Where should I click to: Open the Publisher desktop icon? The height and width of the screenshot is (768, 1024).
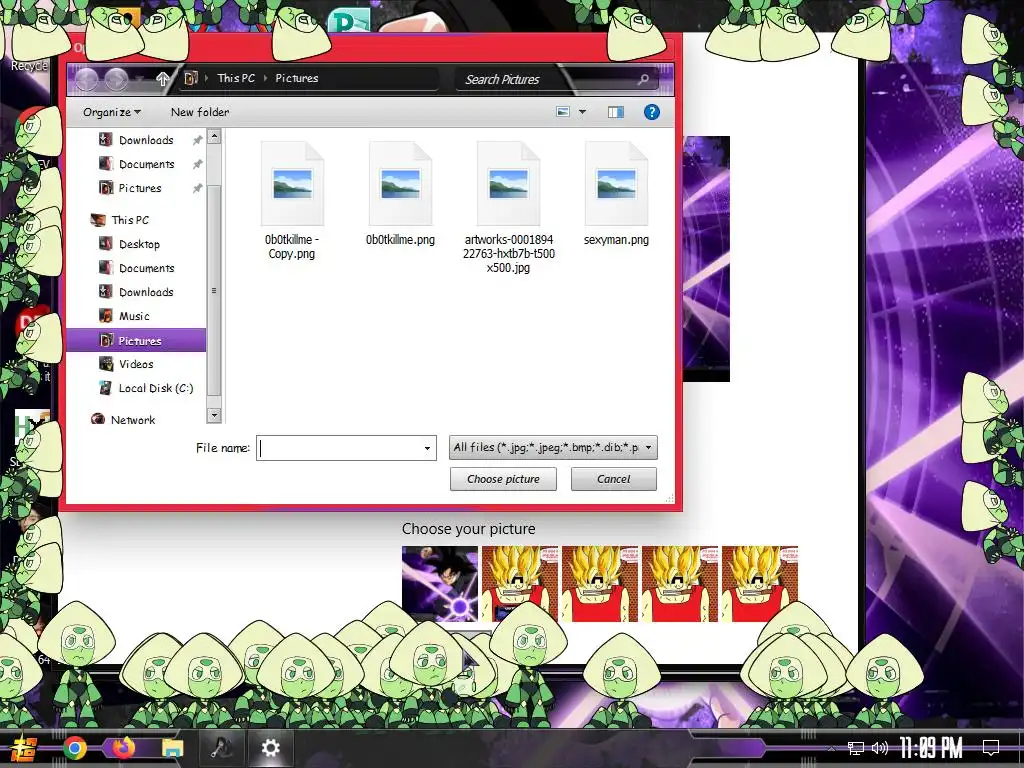pos(349,20)
